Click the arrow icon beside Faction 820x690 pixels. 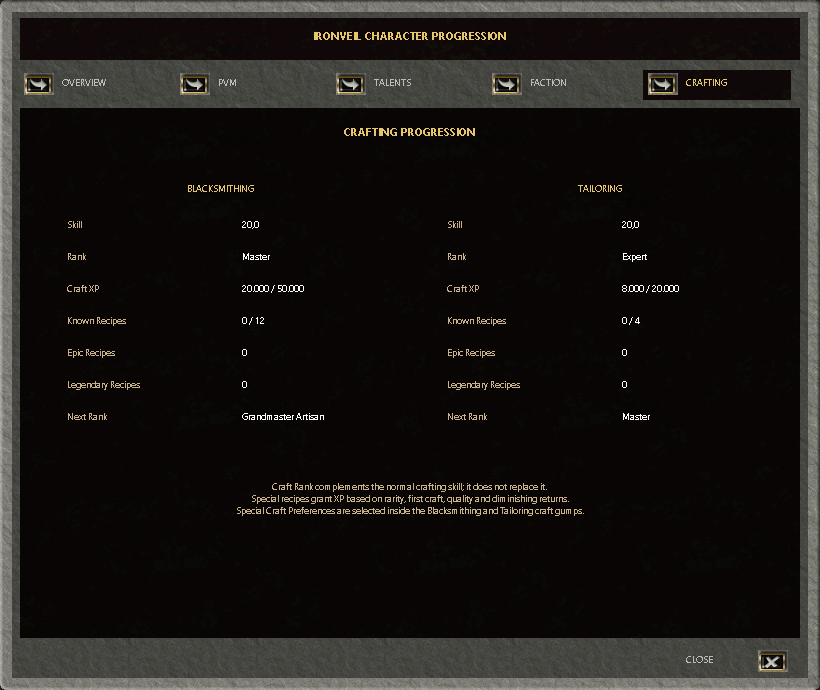coord(506,84)
